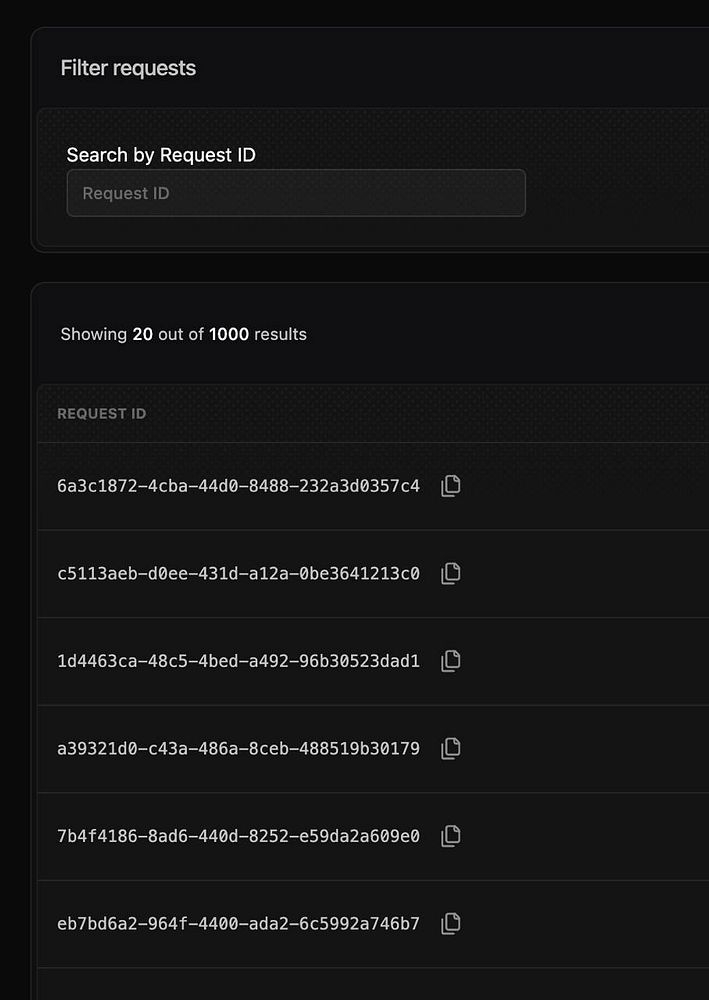Screen dimensions: 709x1000
Task: Select ID text 6a3c1872-4cba-44d0-8488-232a3d0357c4
Action: tap(238, 487)
